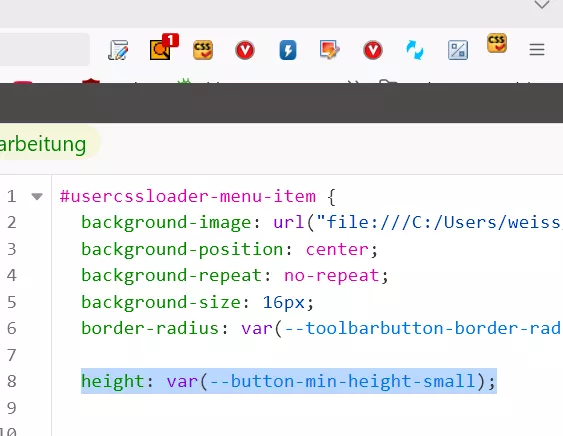Click line number 8 in the gutter
563x436 pixels.
tap(11, 381)
